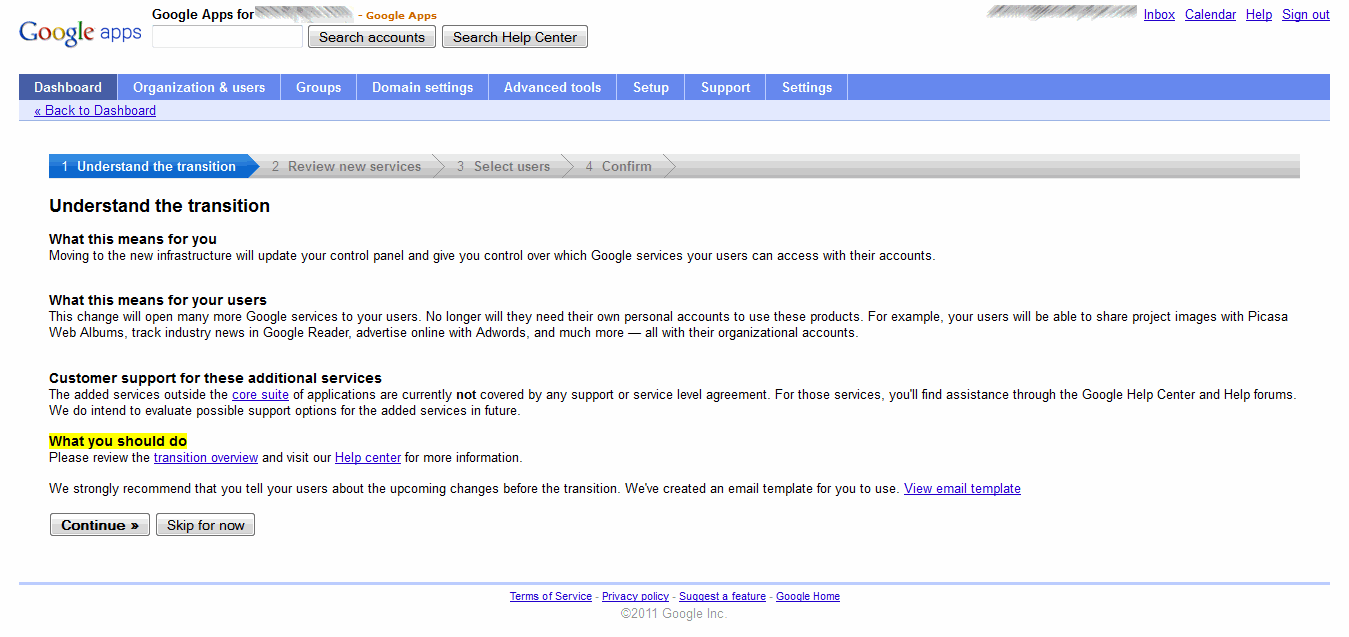This screenshot has width=1349, height=637.
Task: Open the core suite link
Action: pyautogui.click(x=260, y=395)
